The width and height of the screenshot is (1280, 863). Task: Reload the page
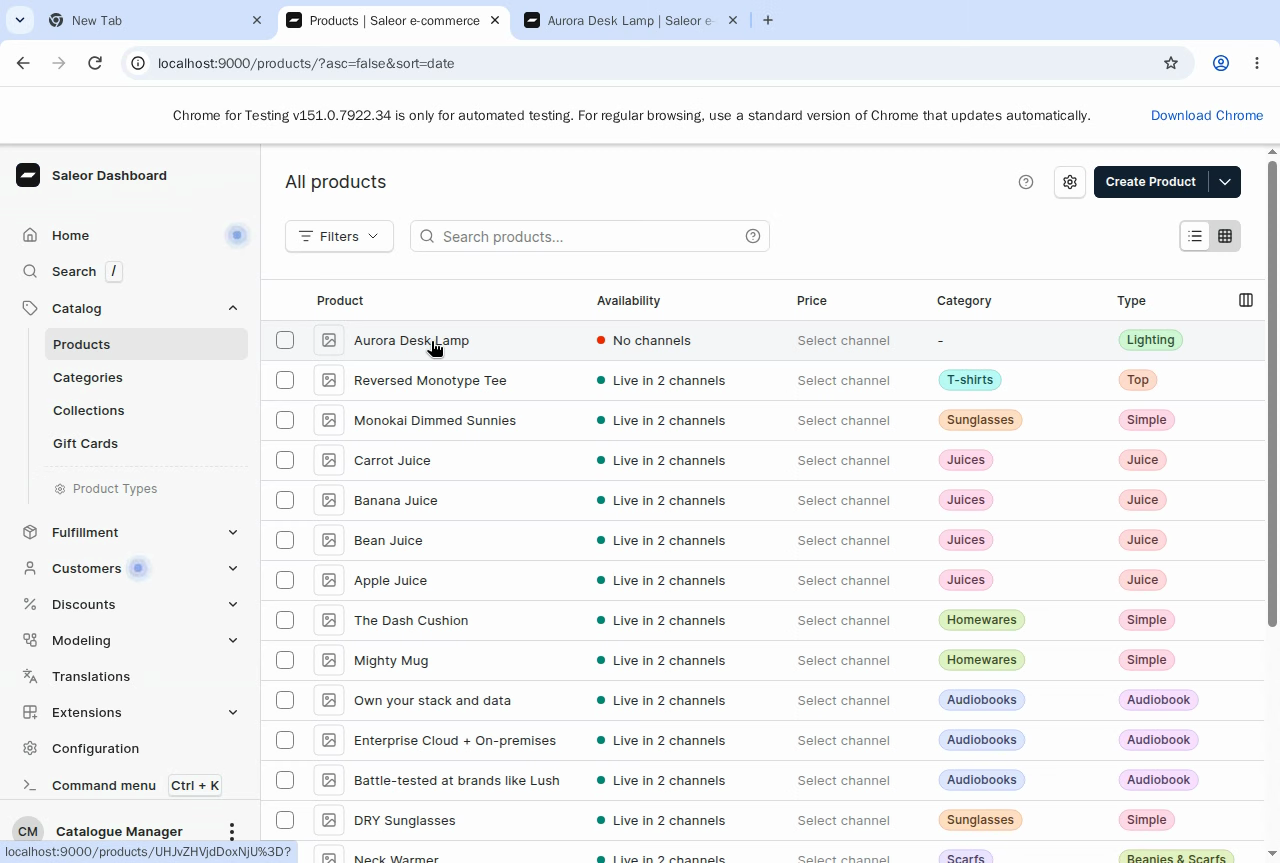(95, 63)
